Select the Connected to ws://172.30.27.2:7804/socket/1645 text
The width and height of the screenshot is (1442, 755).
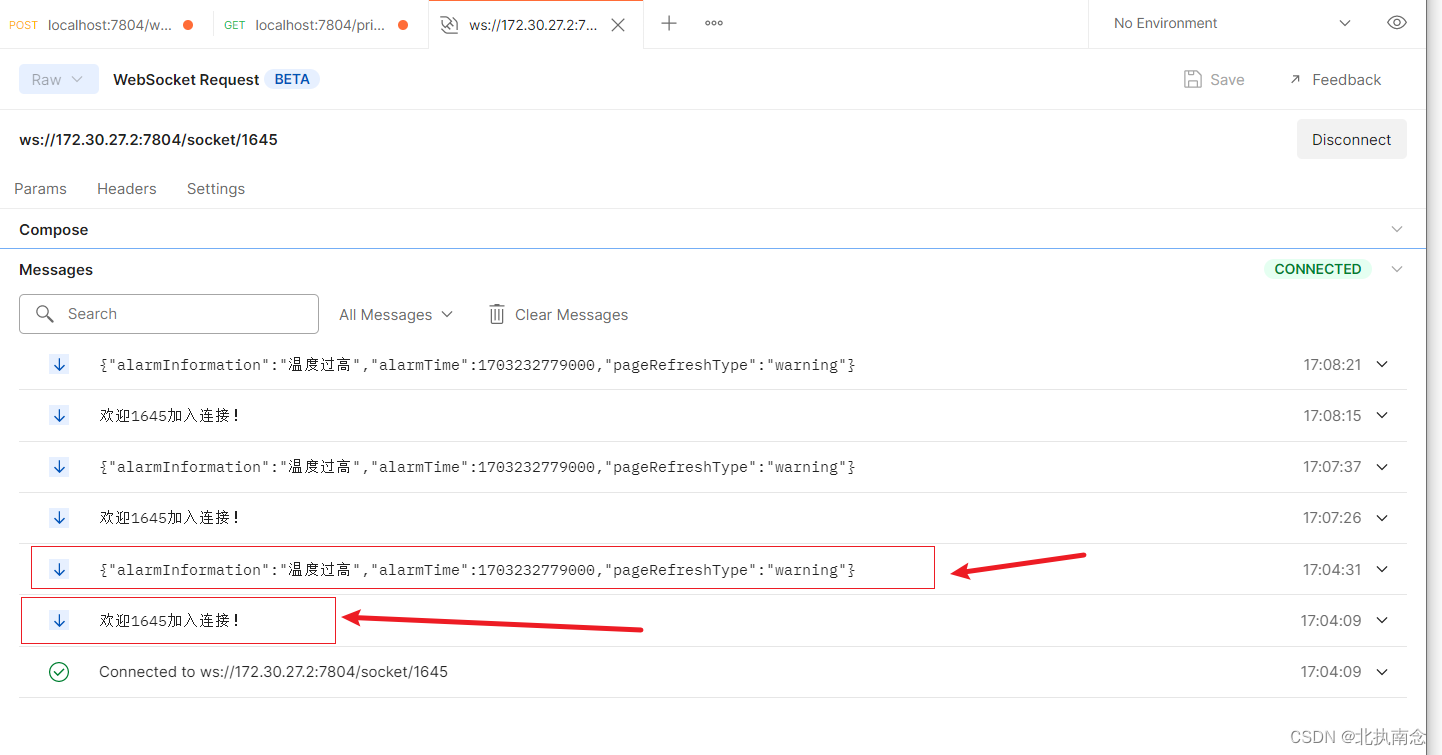click(x=273, y=672)
